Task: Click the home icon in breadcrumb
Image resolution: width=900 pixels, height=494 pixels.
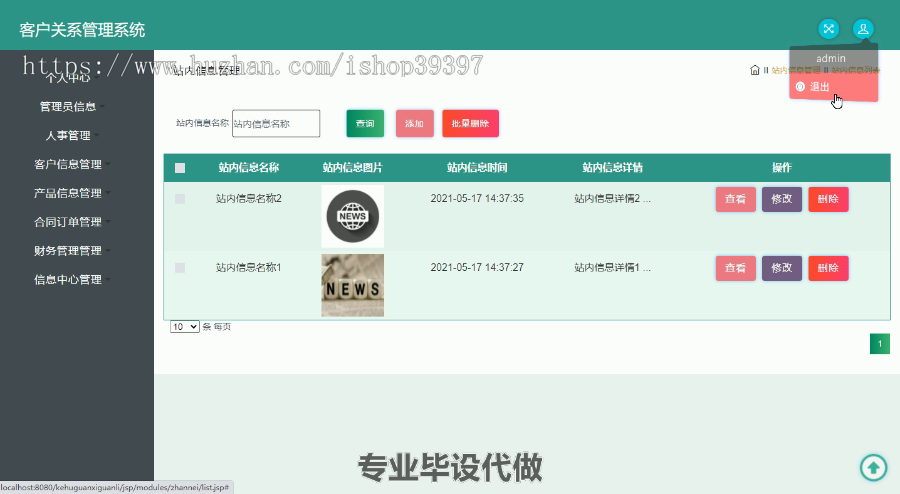Action: pyautogui.click(x=755, y=70)
